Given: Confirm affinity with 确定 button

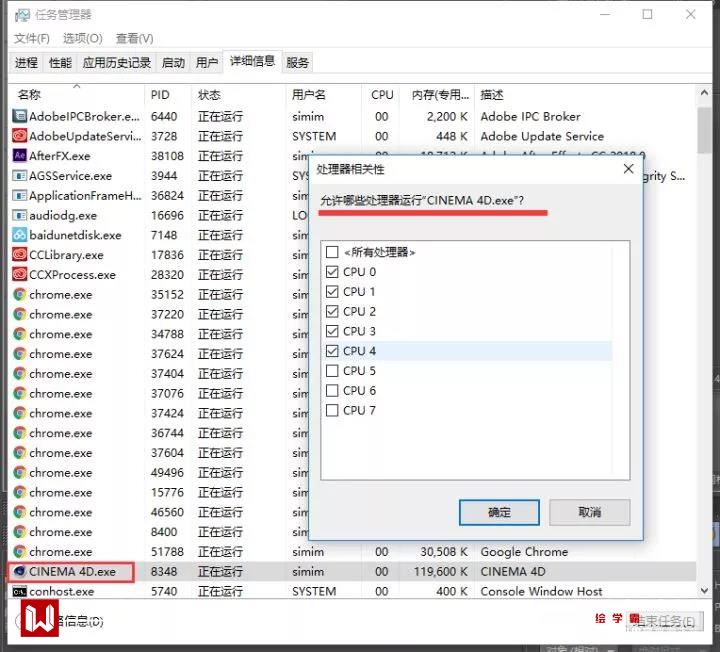Looking at the screenshot, I should click(499, 512).
